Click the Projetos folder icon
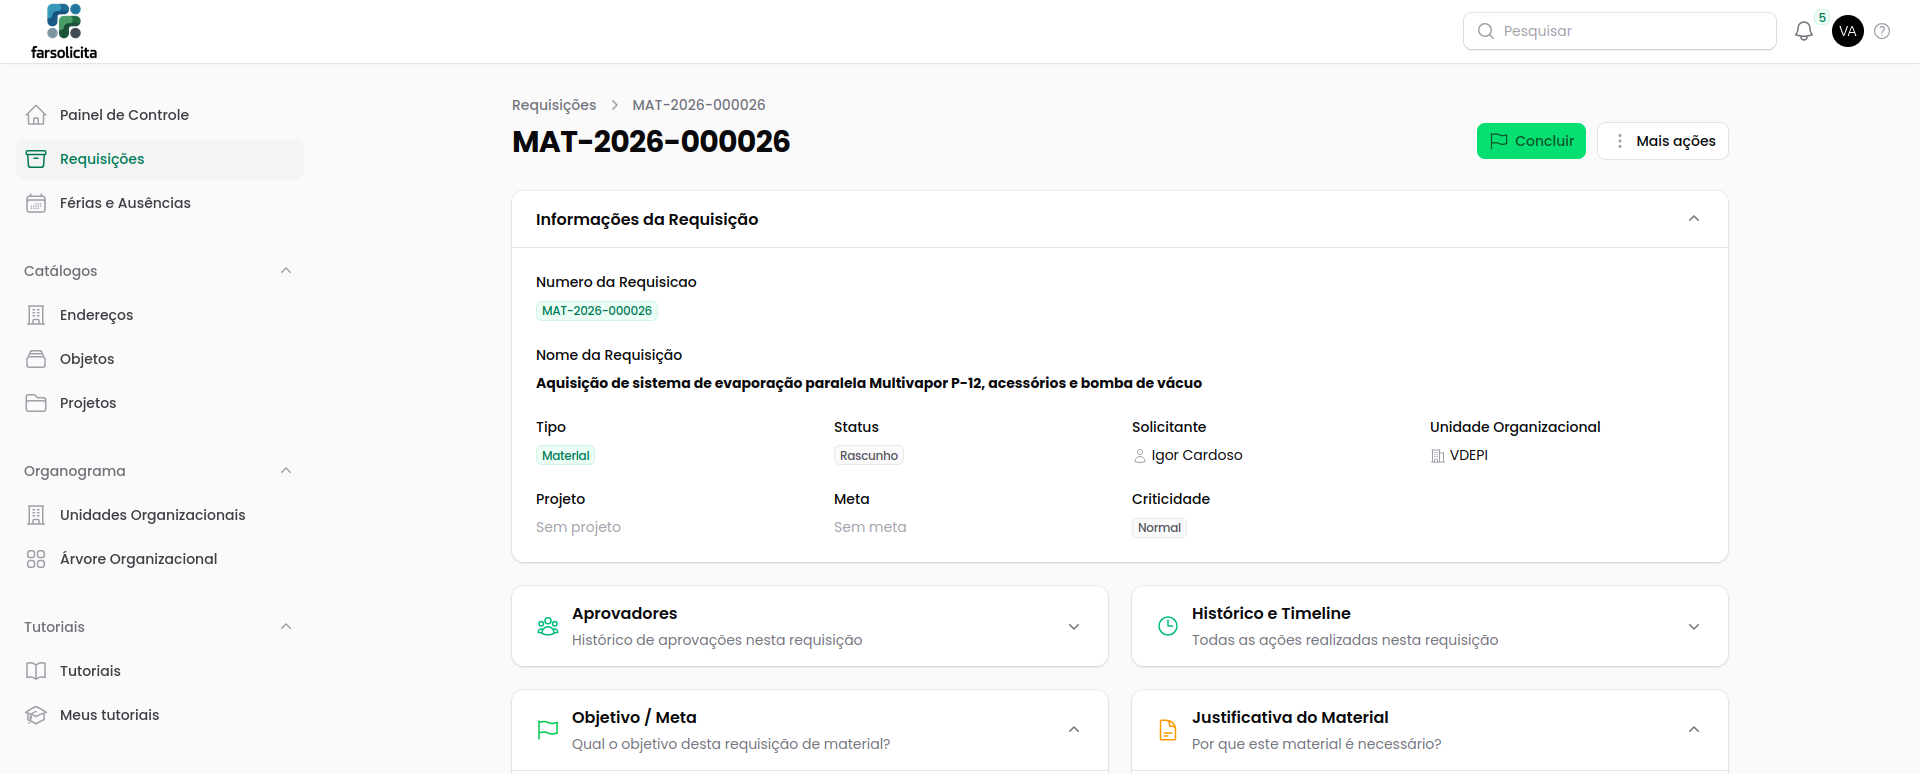 tap(36, 403)
